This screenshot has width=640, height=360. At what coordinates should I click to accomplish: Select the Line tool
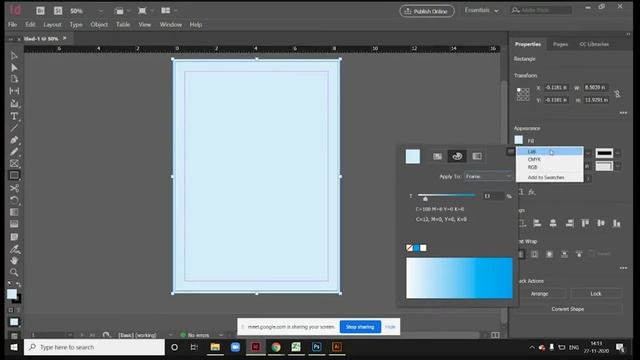tap(14, 128)
